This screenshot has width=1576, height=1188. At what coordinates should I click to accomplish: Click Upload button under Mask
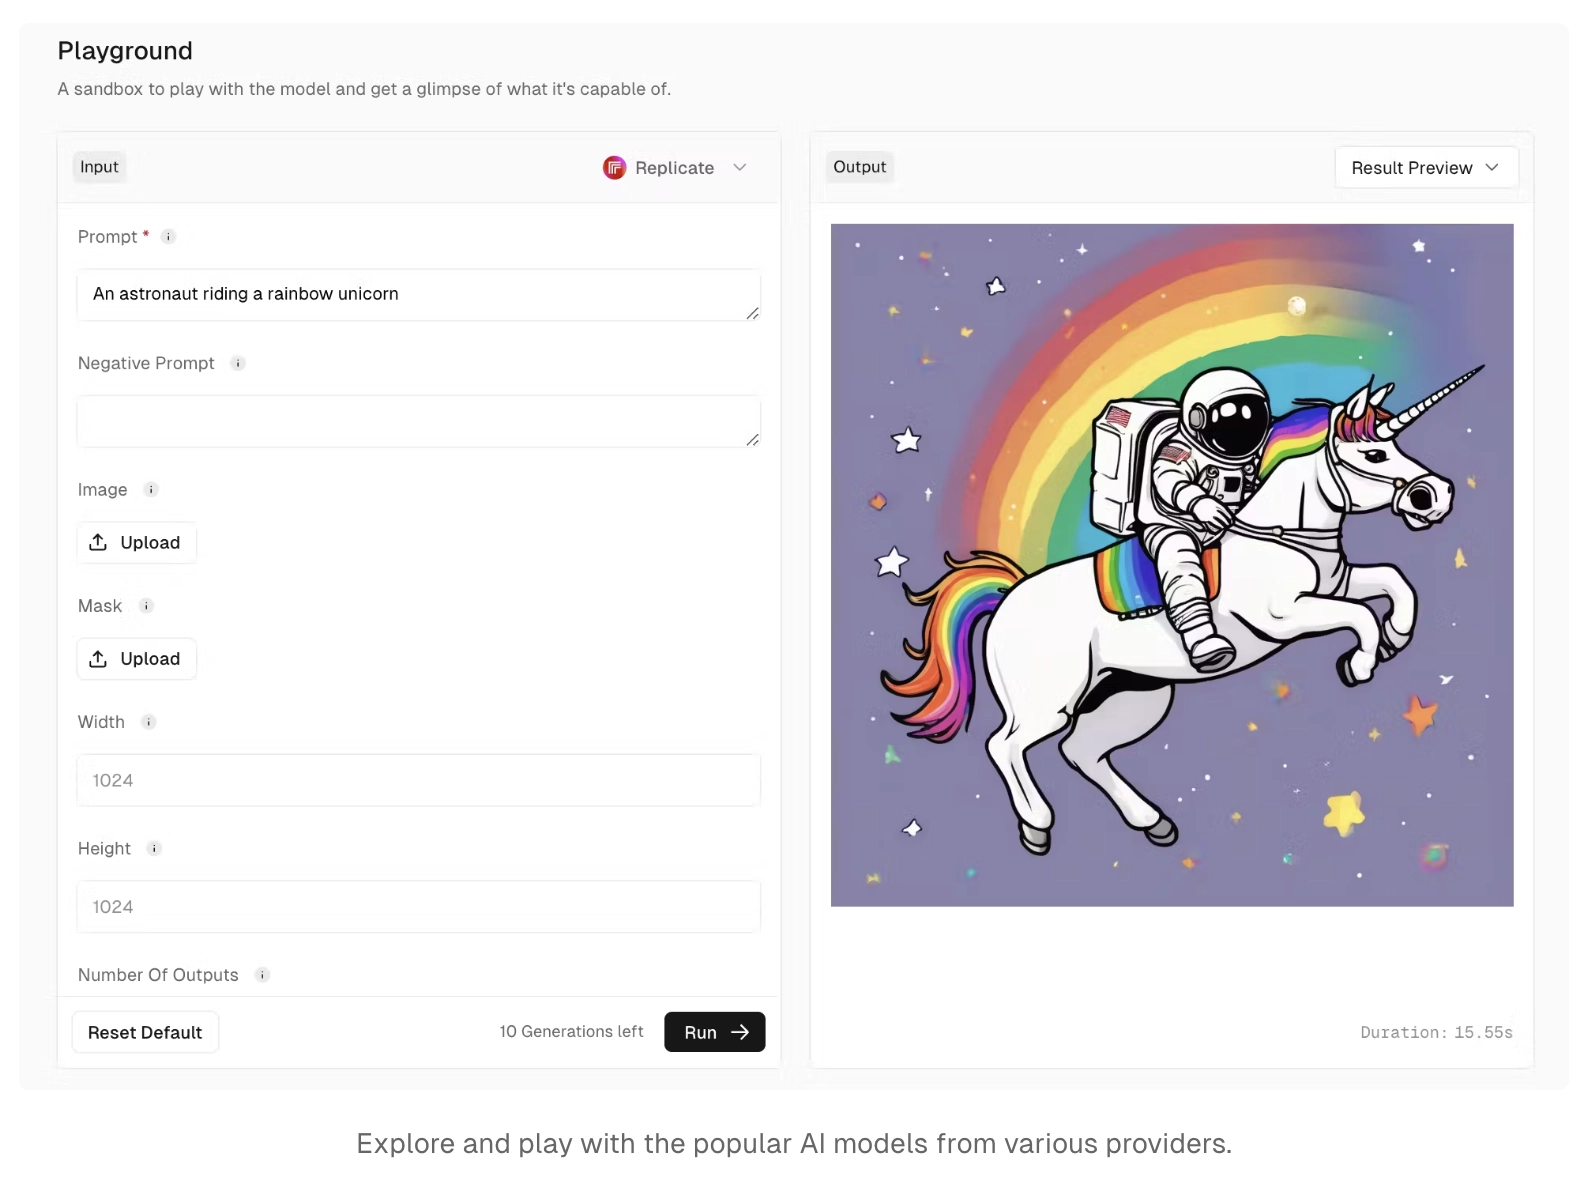pyautogui.click(x=136, y=659)
